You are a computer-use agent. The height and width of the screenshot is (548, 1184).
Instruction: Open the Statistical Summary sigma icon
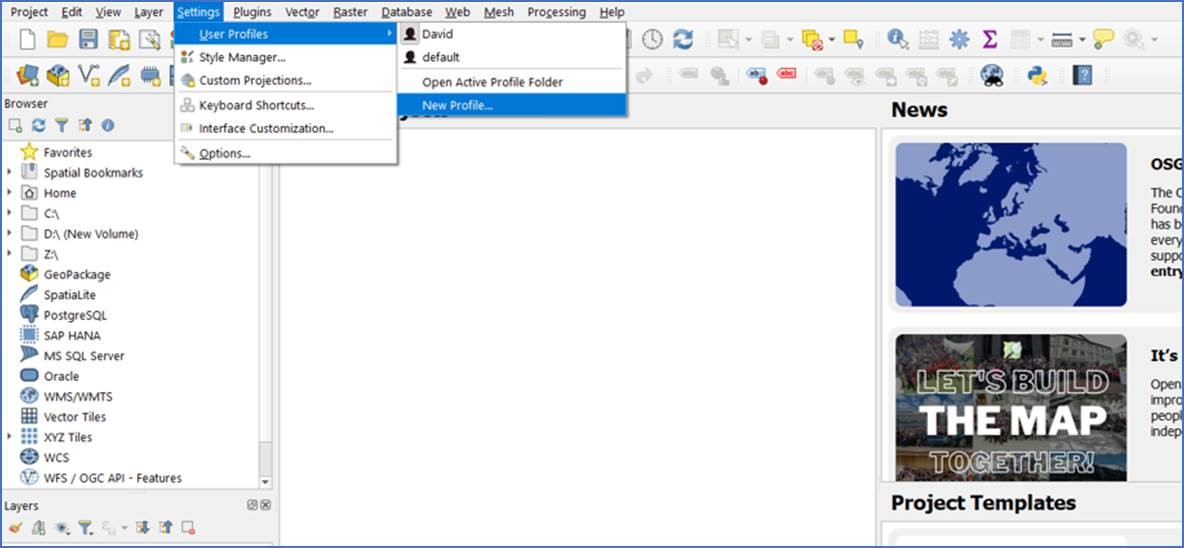pos(990,39)
